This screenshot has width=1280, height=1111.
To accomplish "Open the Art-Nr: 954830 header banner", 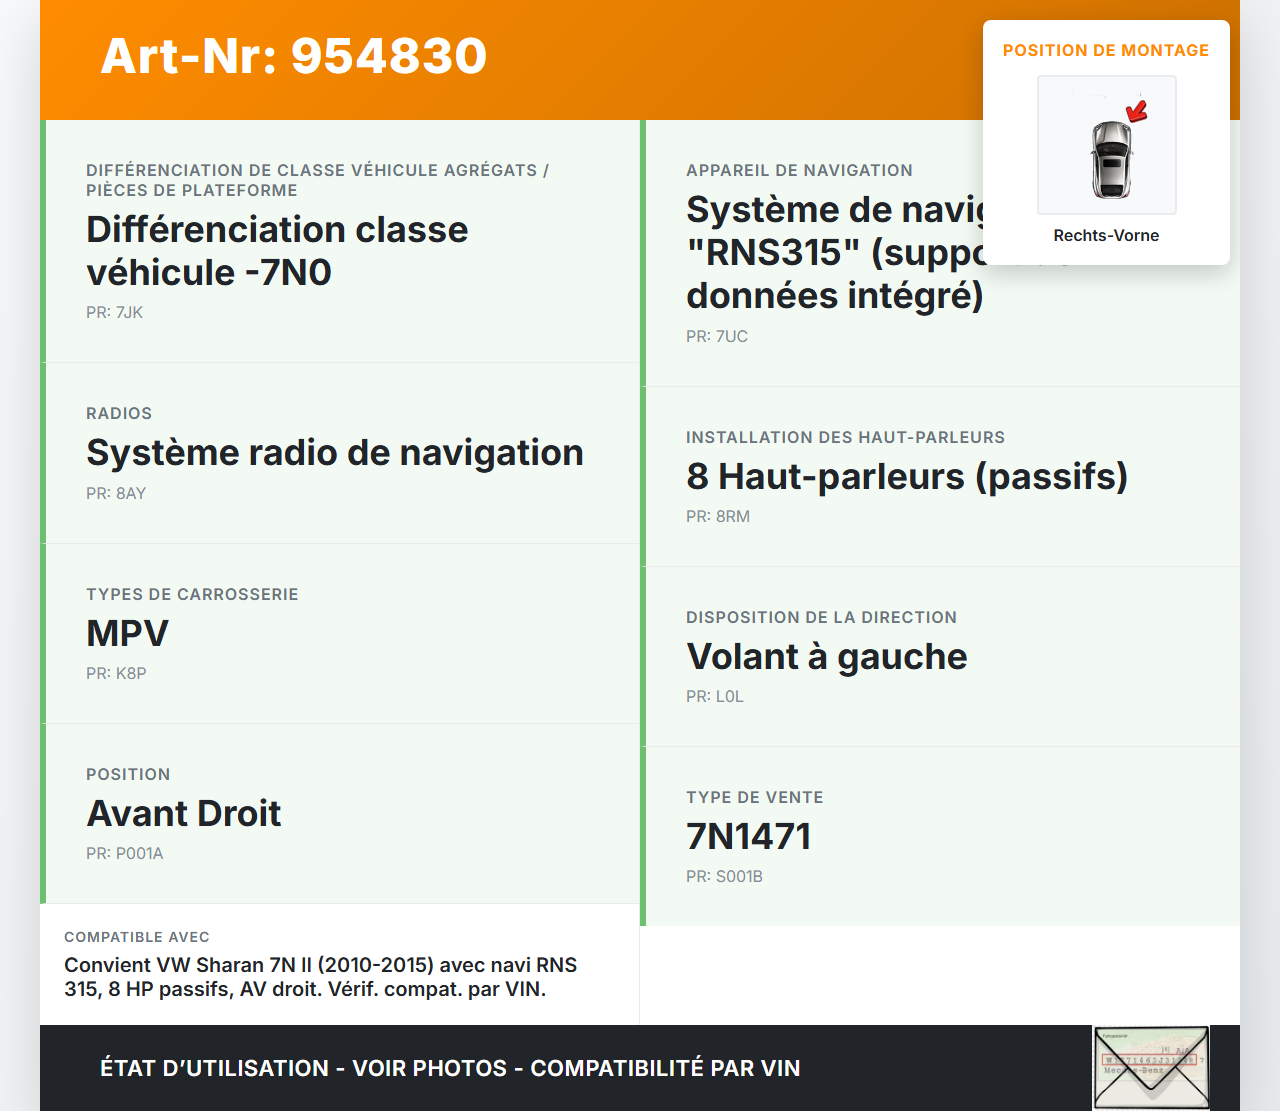I will point(293,56).
